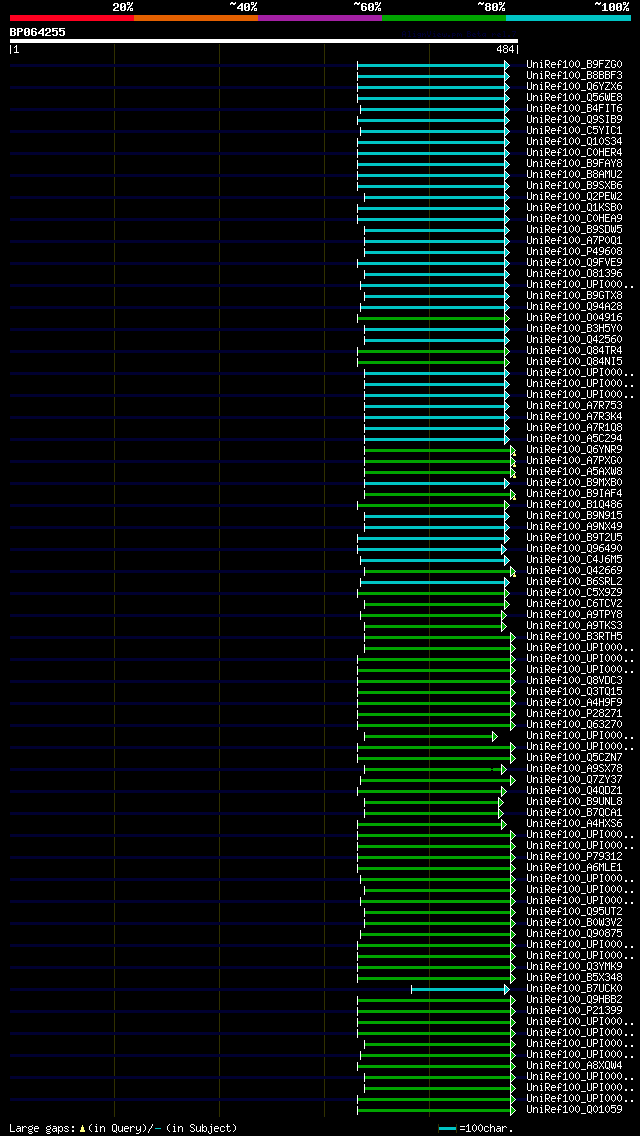Select the UniRef100_B9FAY8 label

tap(574, 164)
